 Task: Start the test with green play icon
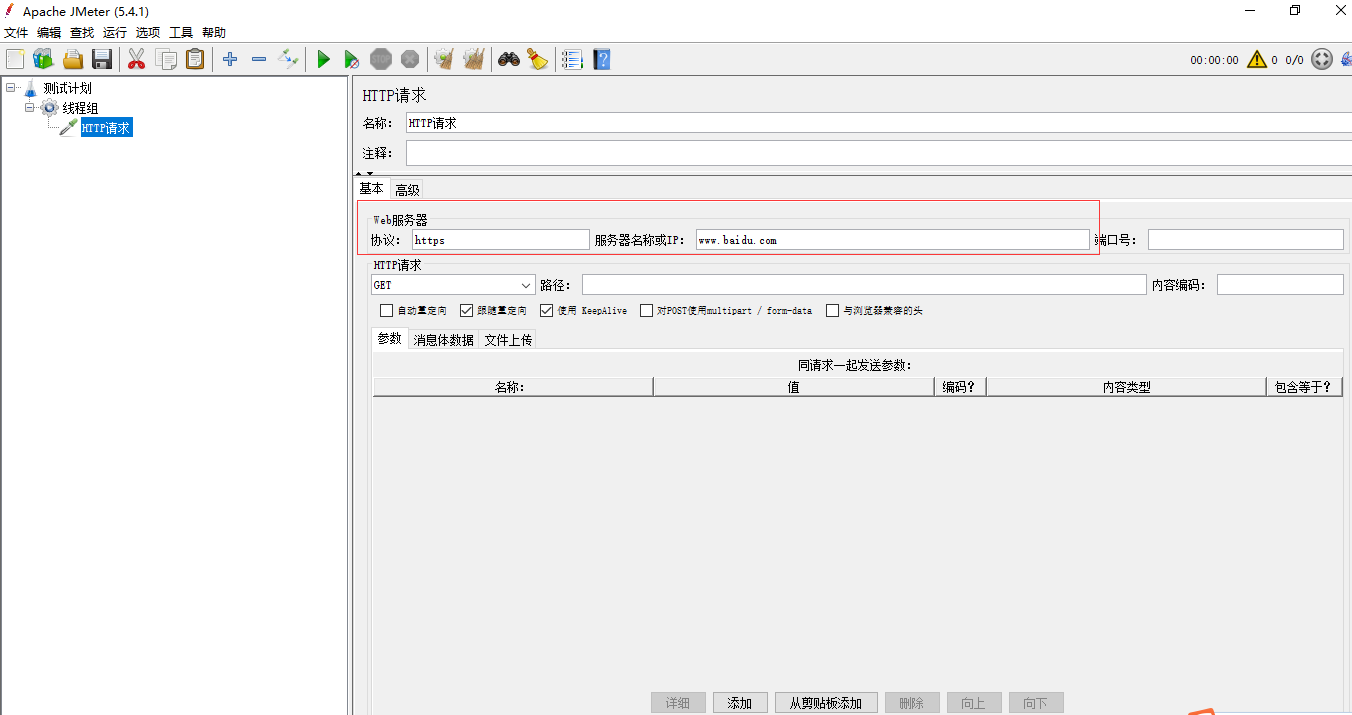(323, 59)
